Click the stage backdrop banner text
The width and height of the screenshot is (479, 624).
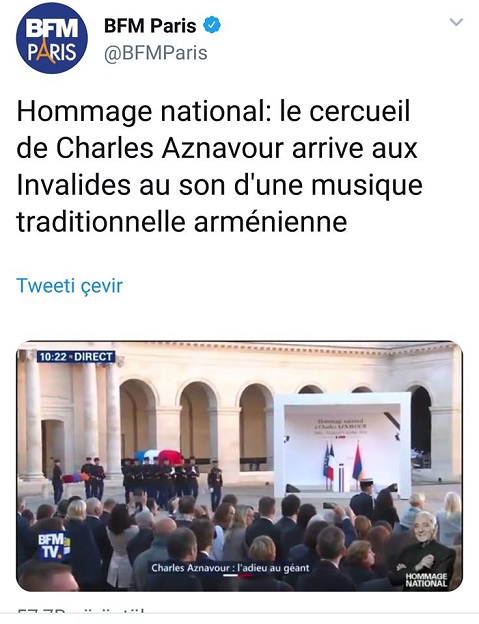coord(343,427)
